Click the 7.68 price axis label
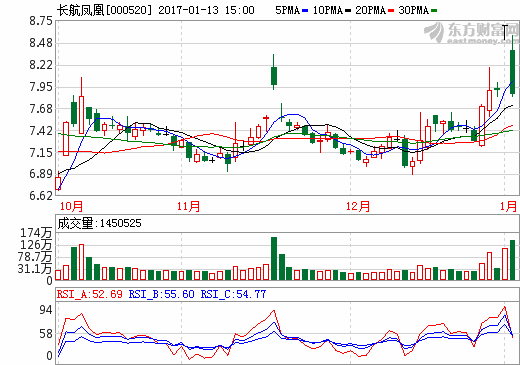The image size is (520, 365). [x=41, y=109]
